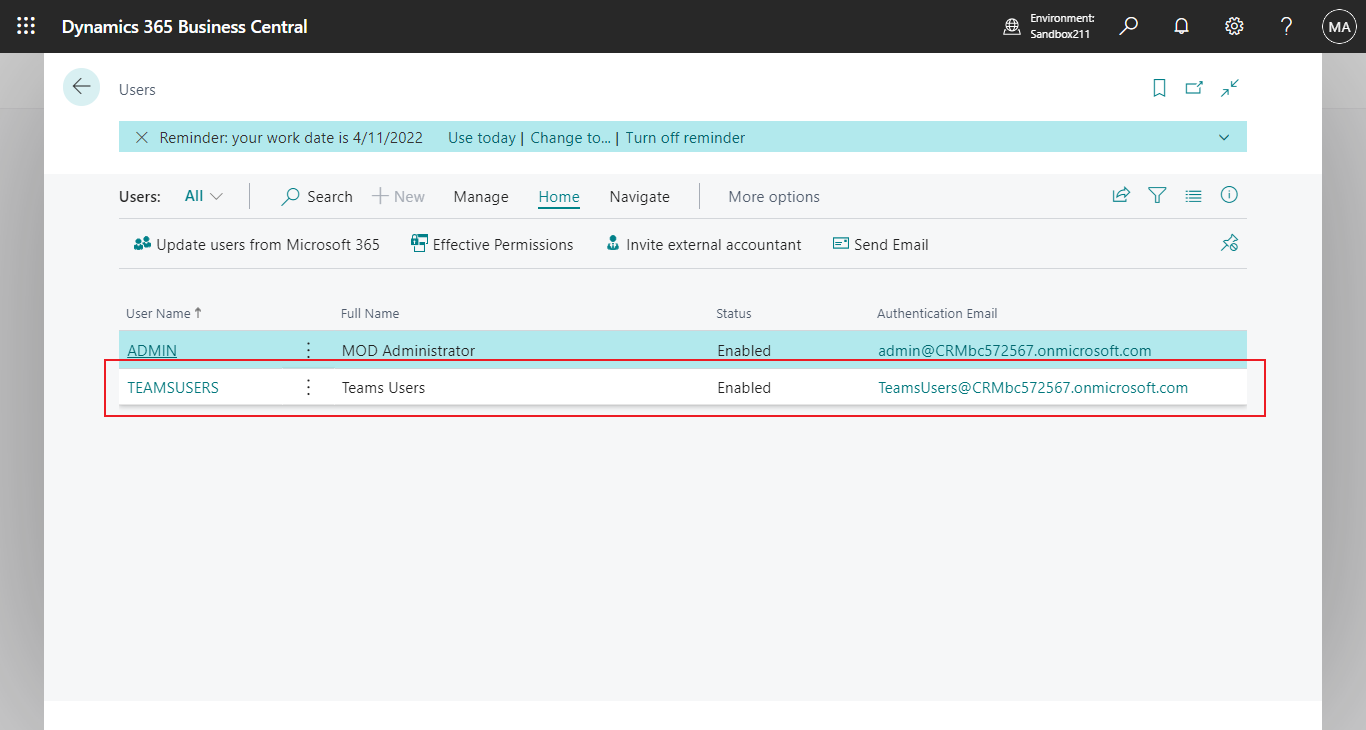Click the back arrow button
Screen dimensions: 1366x730
(x=81, y=87)
